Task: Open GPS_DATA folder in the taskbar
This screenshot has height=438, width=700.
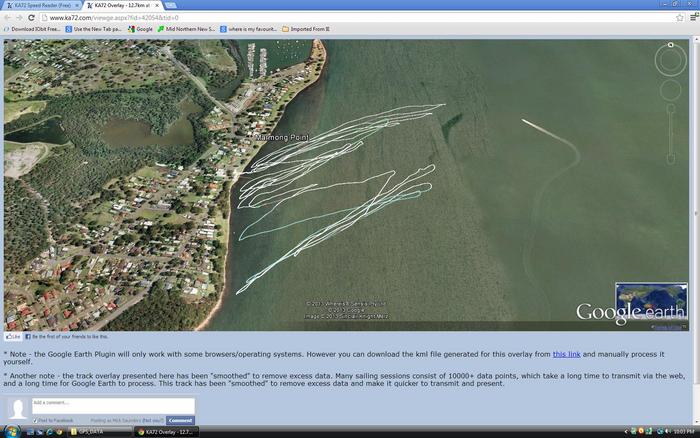Action: pyautogui.click(x=95, y=431)
